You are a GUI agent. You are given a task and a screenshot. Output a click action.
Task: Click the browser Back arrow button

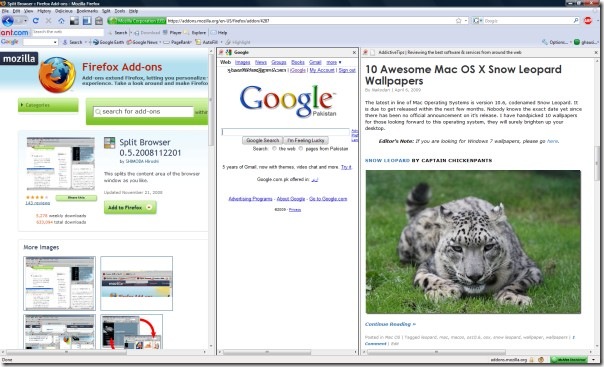[x=8, y=21]
